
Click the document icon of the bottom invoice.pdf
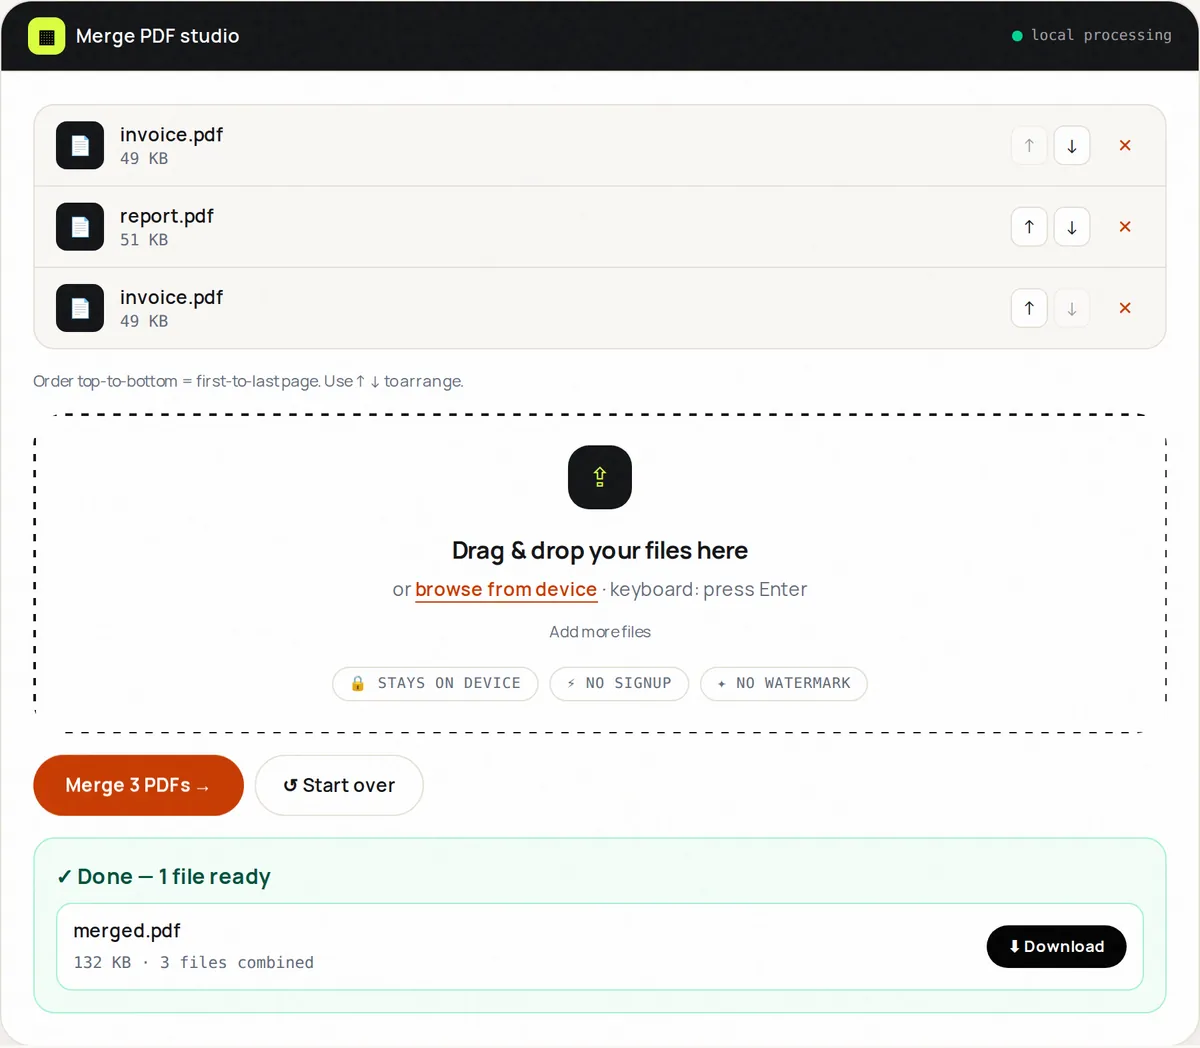point(80,308)
